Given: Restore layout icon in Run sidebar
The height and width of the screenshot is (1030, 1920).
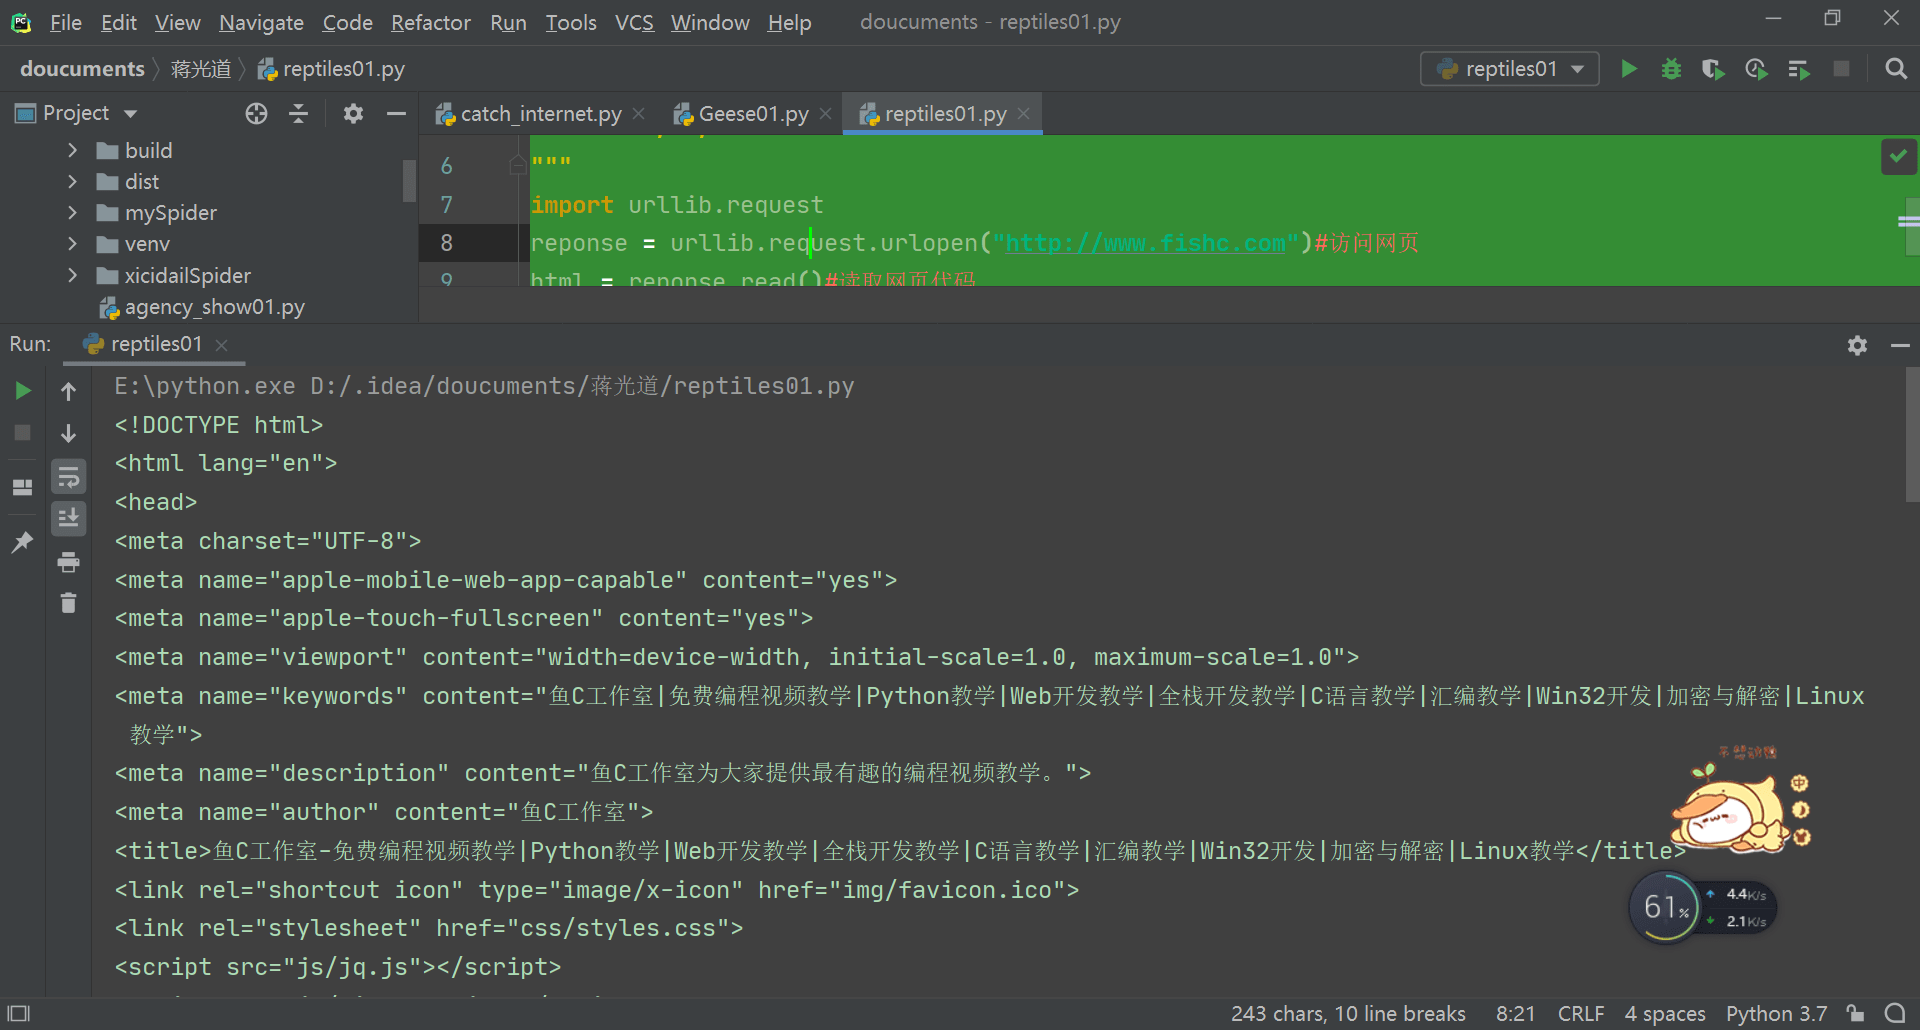Looking at the screenshot, I should point(23,488).
